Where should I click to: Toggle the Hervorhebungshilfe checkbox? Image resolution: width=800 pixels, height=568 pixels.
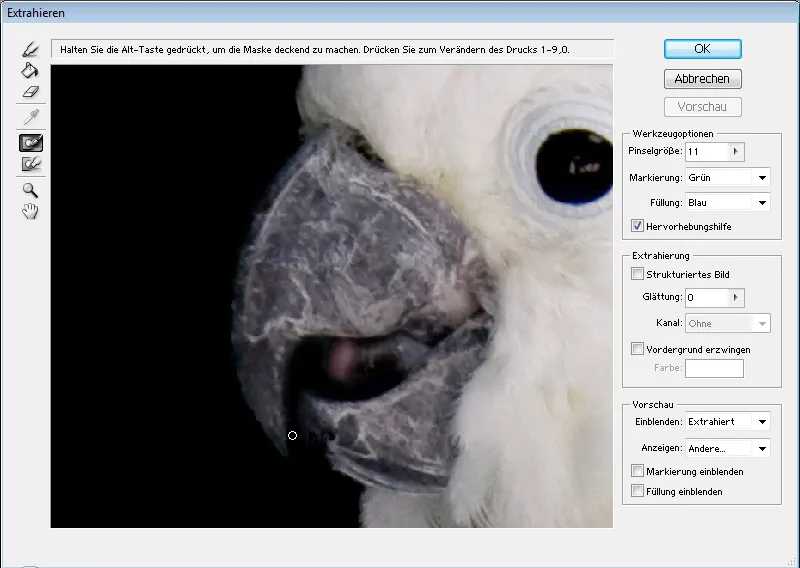pyautogui.click(x=637, y=226)
